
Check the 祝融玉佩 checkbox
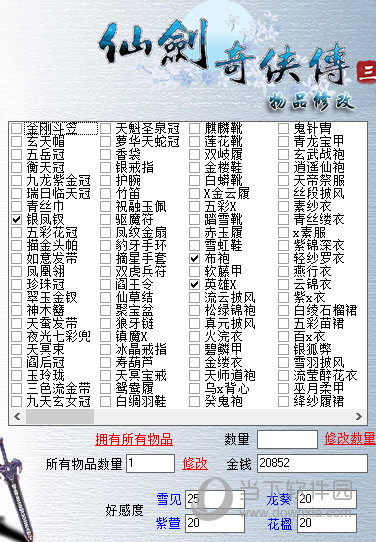coord(105,206)
